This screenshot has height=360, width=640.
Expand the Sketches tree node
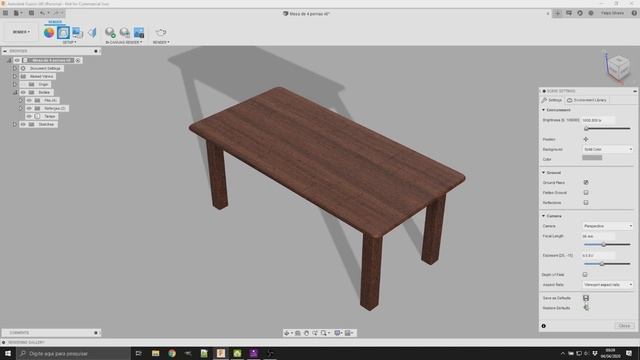[15, 124]
